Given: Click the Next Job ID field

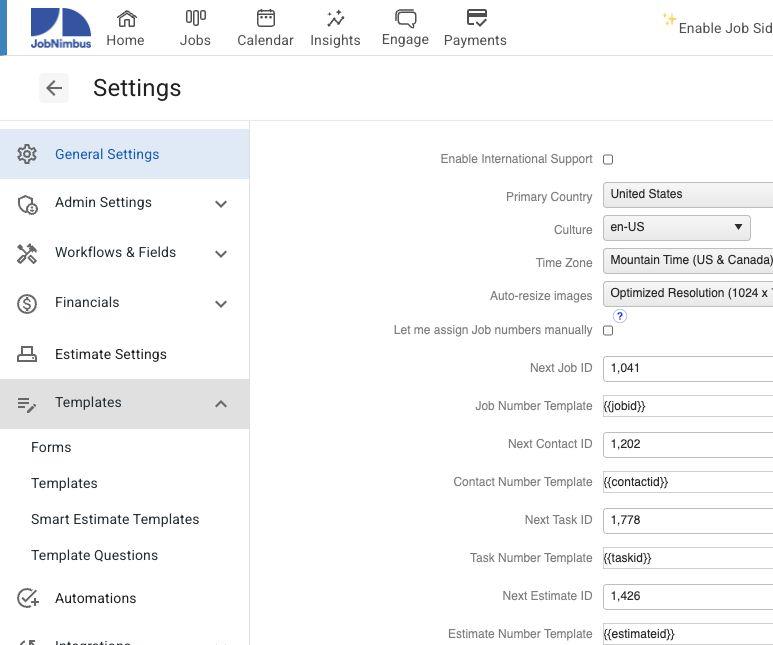Looking at the screenshot, I should click(x=688, y=368).
